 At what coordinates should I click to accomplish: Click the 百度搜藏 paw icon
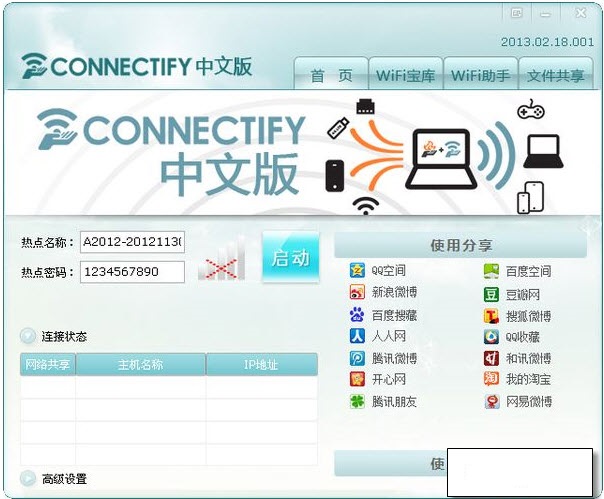(357, 315)
